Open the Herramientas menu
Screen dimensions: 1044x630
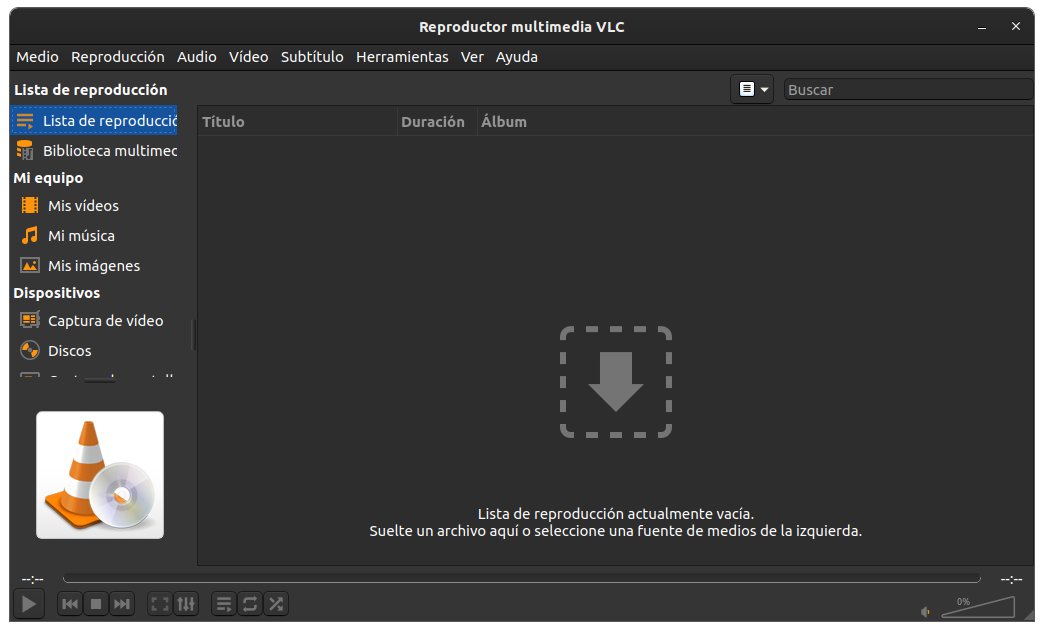tap(402, 57)
